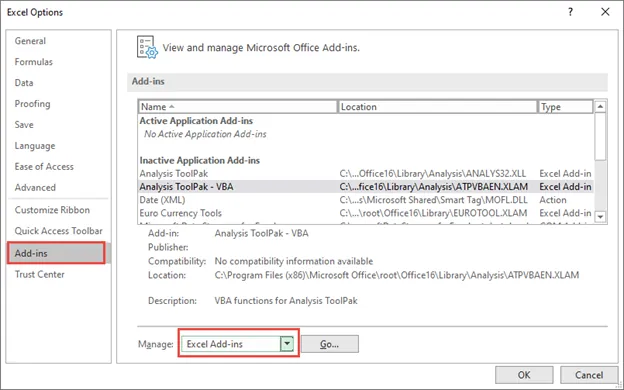Click the MOFL.DLL location cell
624x390 pixels.
[433, 200]
